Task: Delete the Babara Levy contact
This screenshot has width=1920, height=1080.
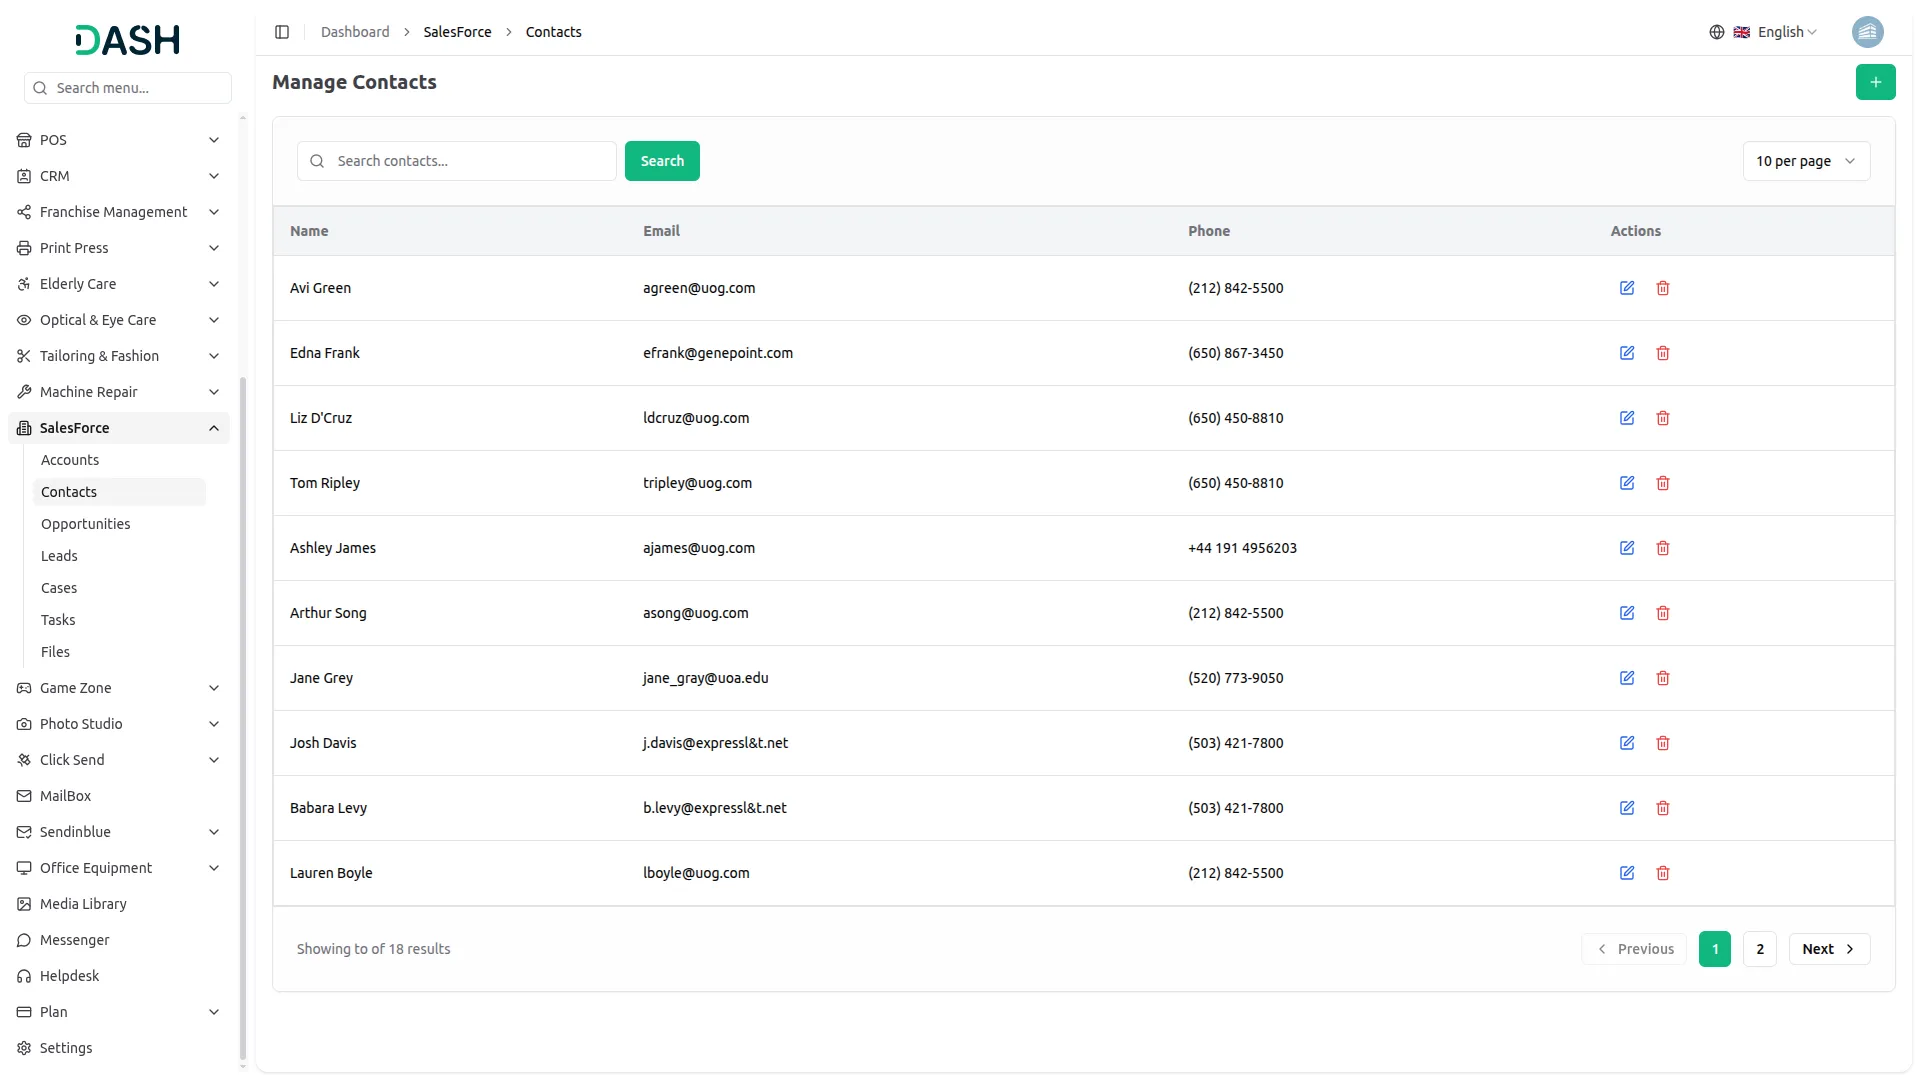Action: [1663, 808]
